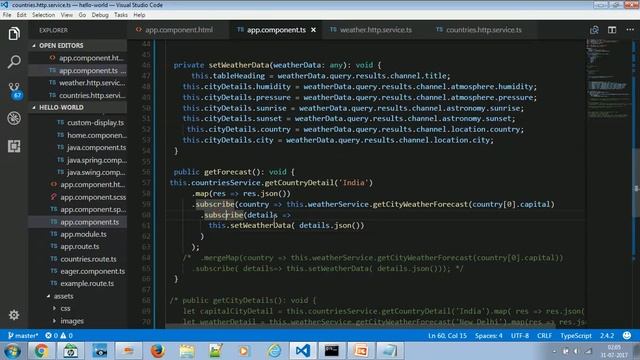Open changes icon in editor toolbar
This screenshot has width=640, height=360.
tap(594, 30)
